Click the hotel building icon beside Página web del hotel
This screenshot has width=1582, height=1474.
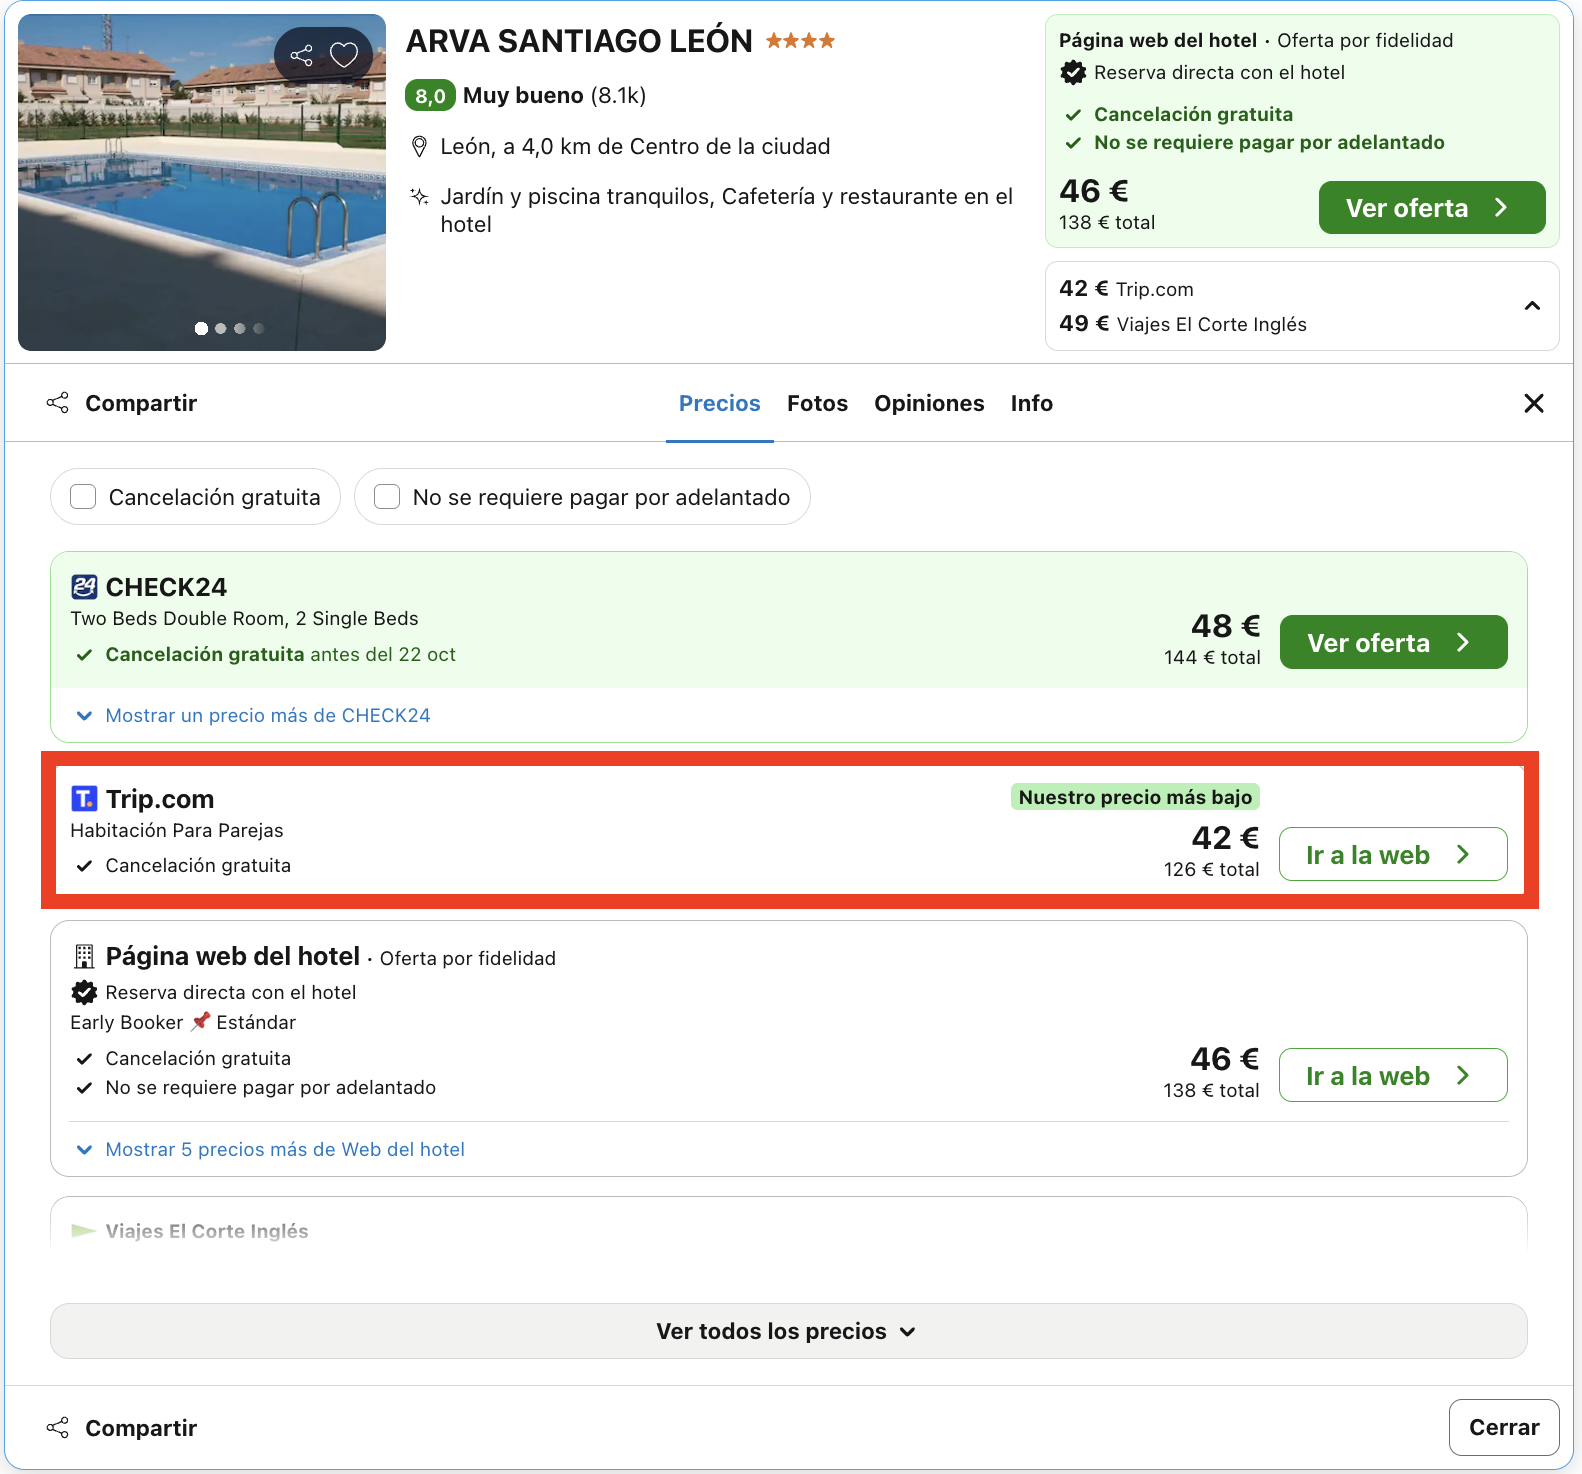click(84, 957)
